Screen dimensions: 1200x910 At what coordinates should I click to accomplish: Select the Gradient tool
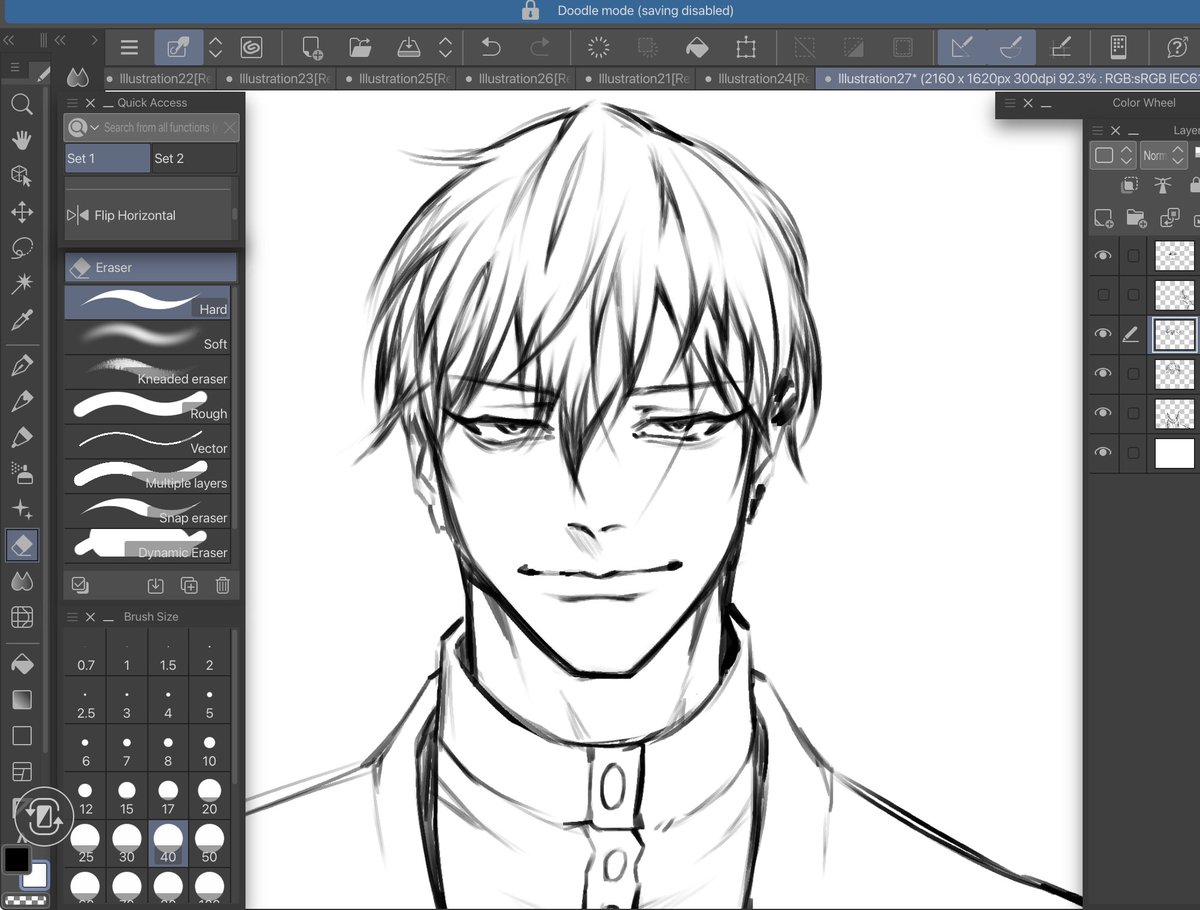[x=21, y=700]
